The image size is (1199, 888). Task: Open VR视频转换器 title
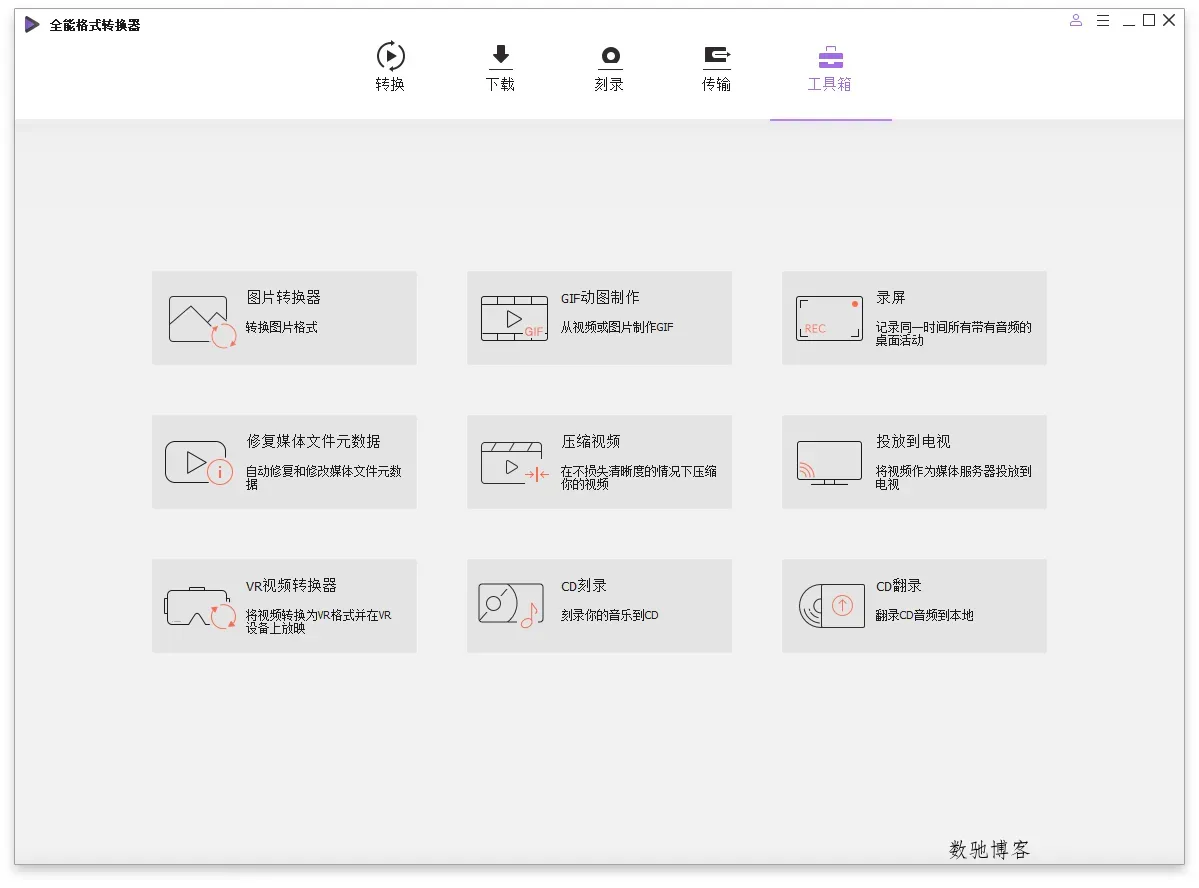click(291, 585)
